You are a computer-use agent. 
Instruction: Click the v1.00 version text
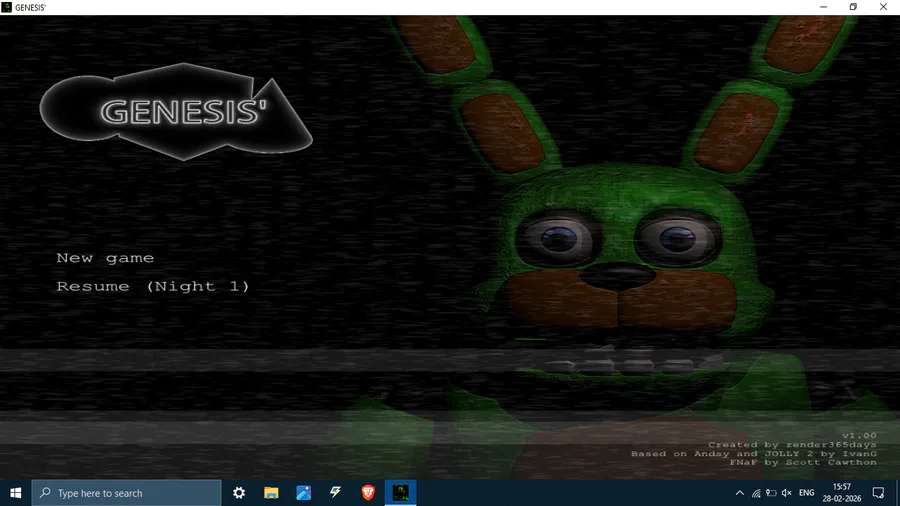859,435
